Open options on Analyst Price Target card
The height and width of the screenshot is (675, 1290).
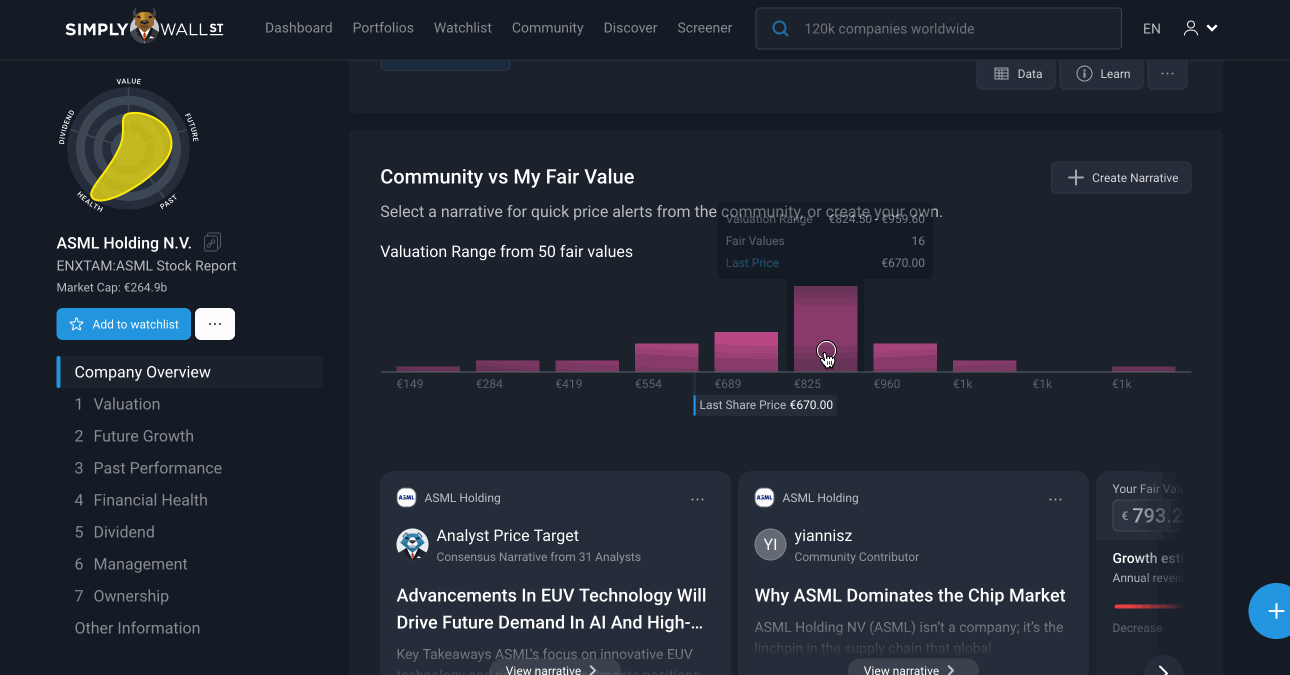tap(697, 499)
